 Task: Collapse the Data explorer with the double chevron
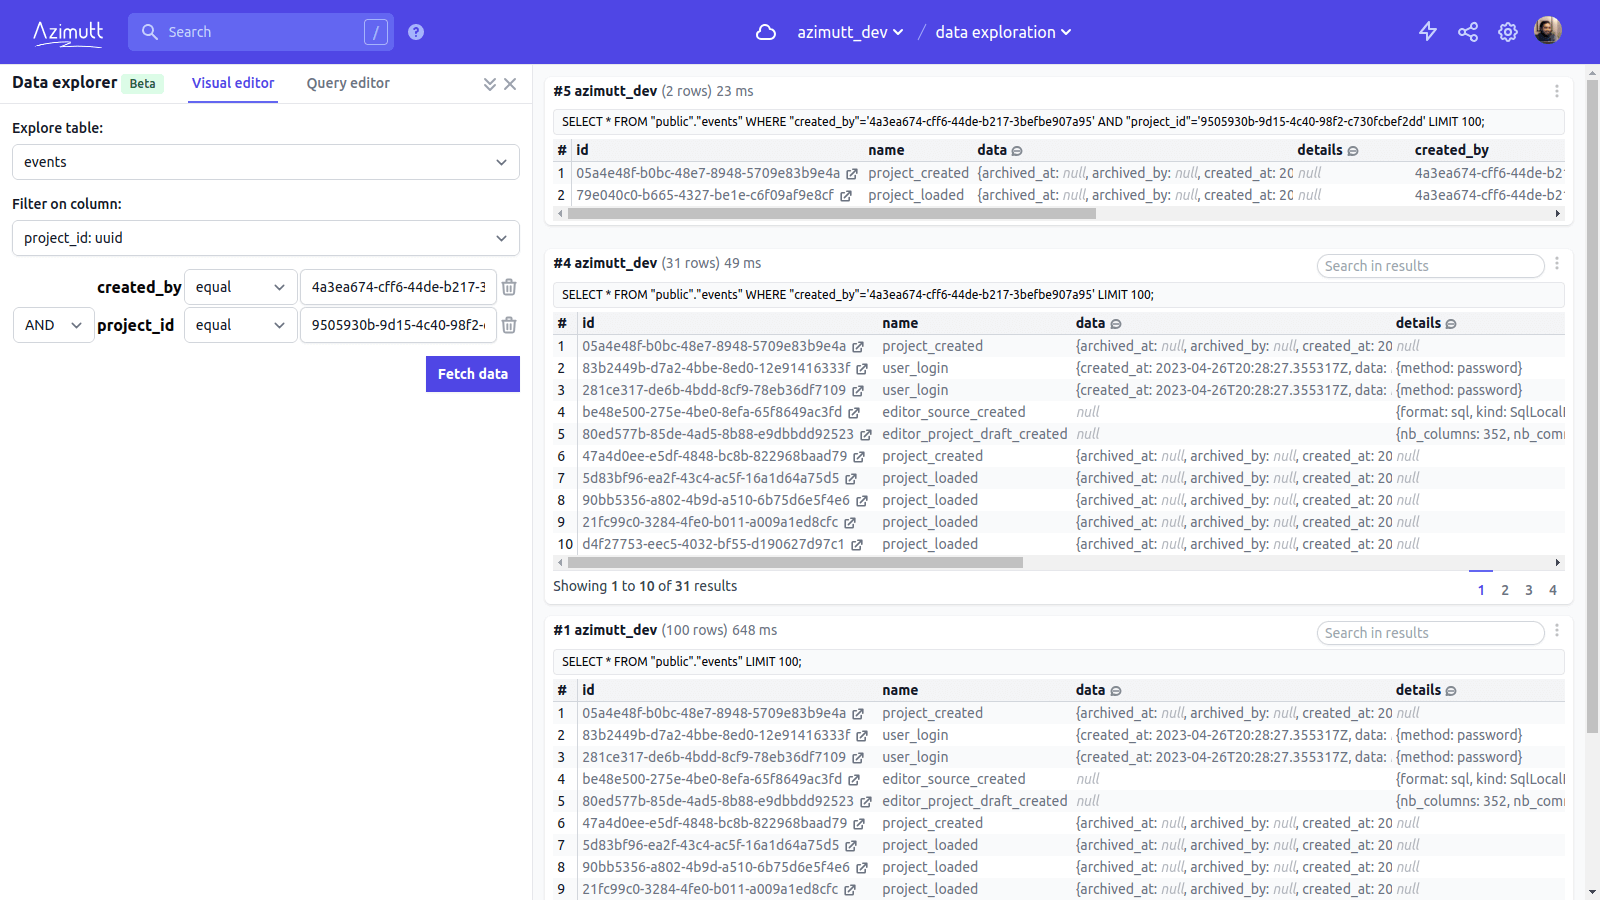click(489, 84)
